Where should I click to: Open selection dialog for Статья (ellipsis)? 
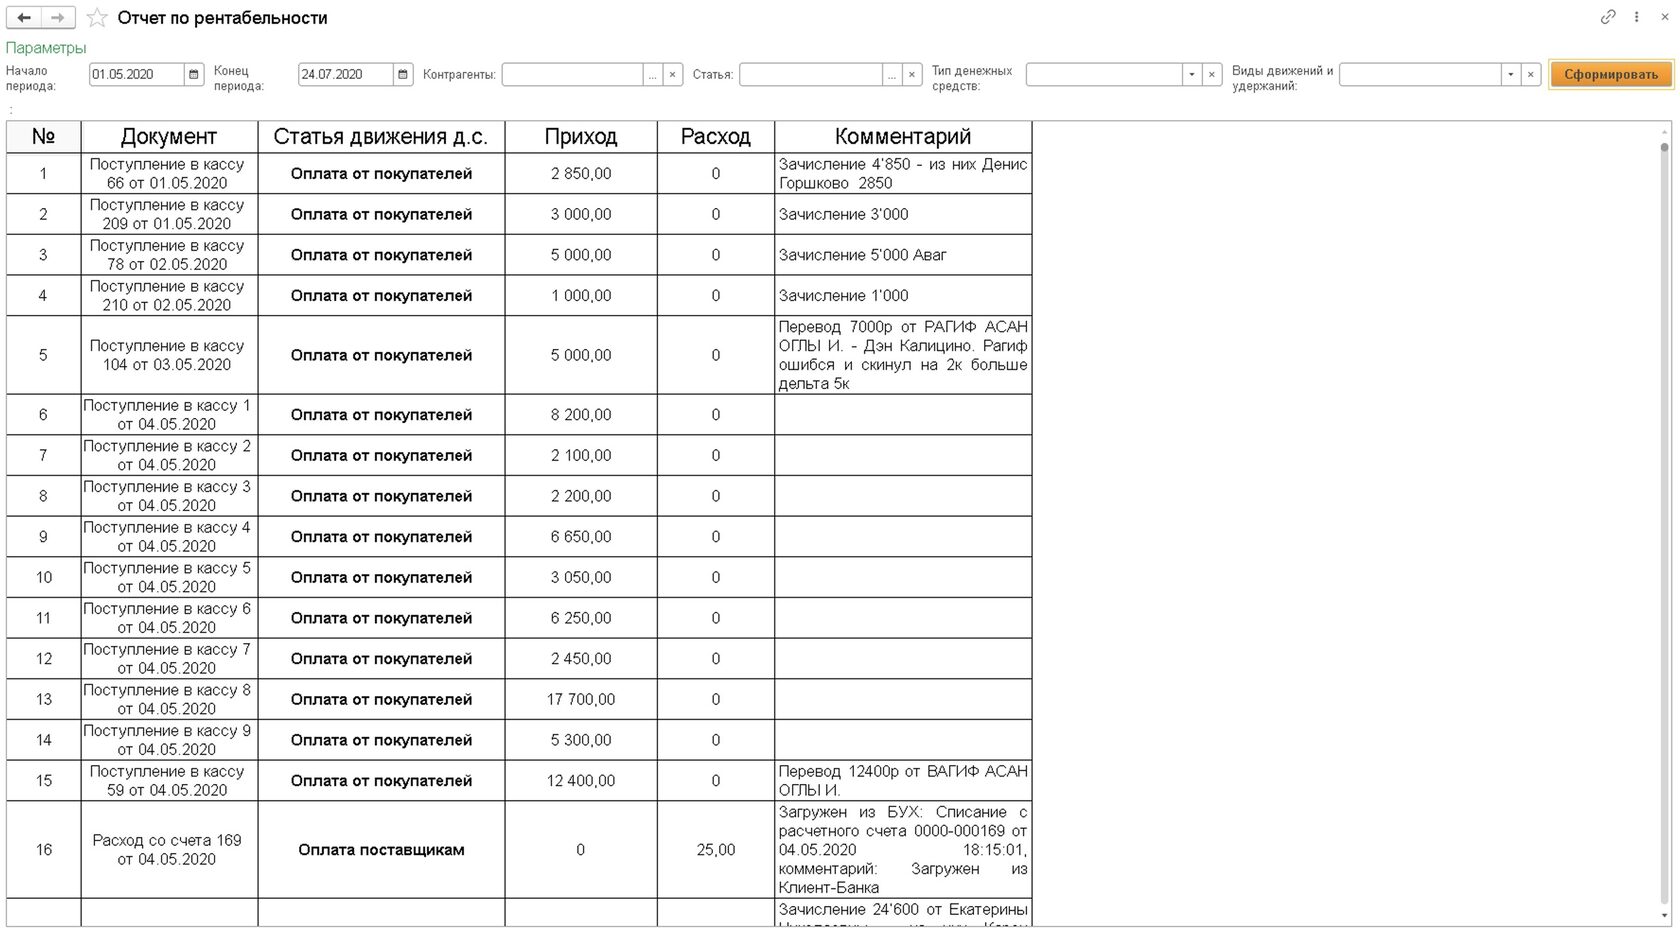pyautogui.click(x=892, y=74)
